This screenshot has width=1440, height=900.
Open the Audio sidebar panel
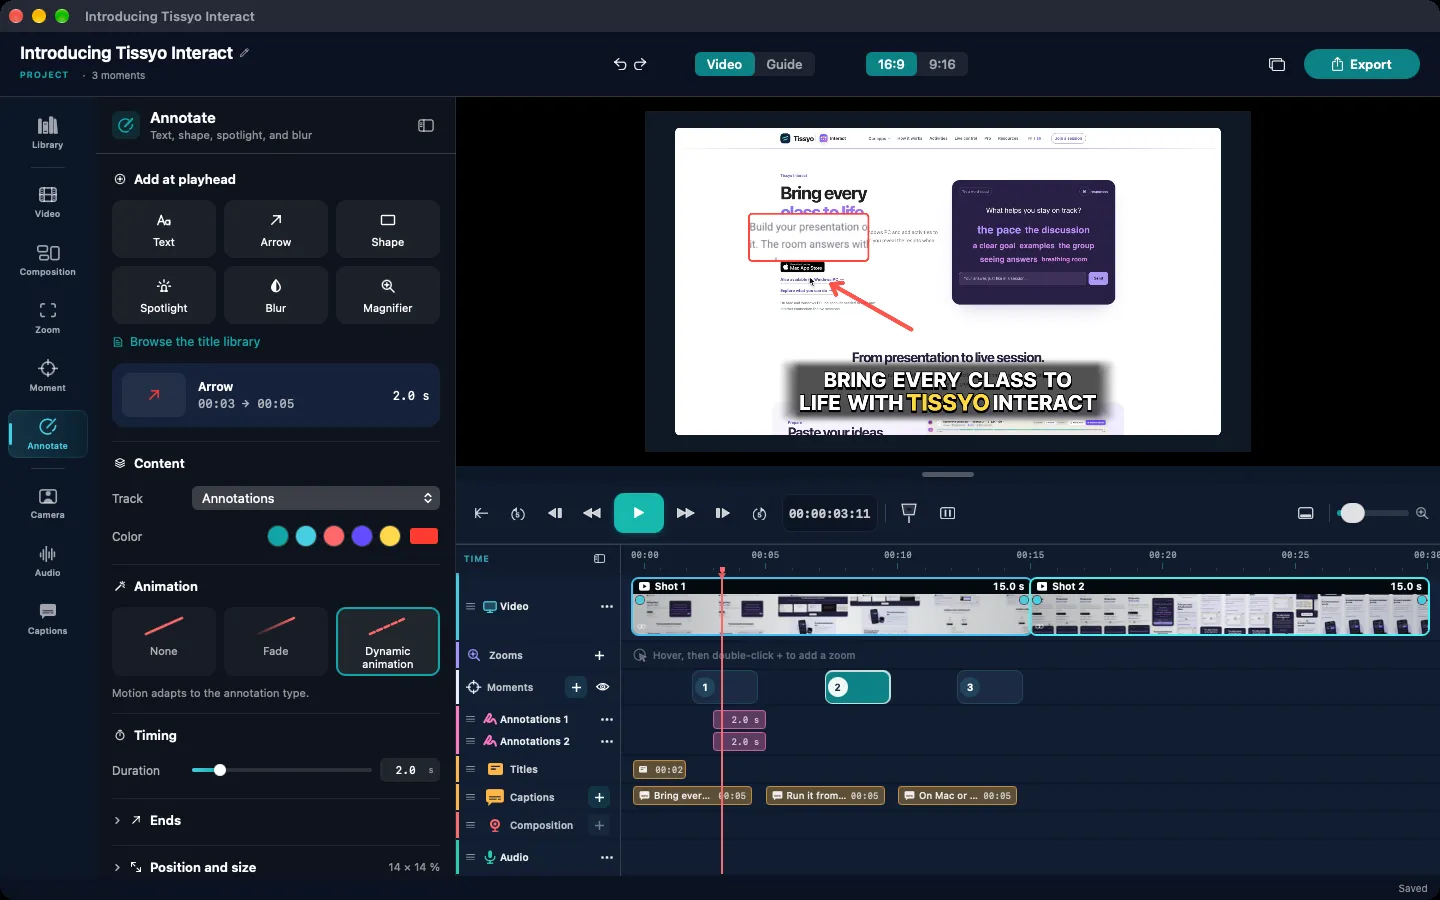coord(47,561)
